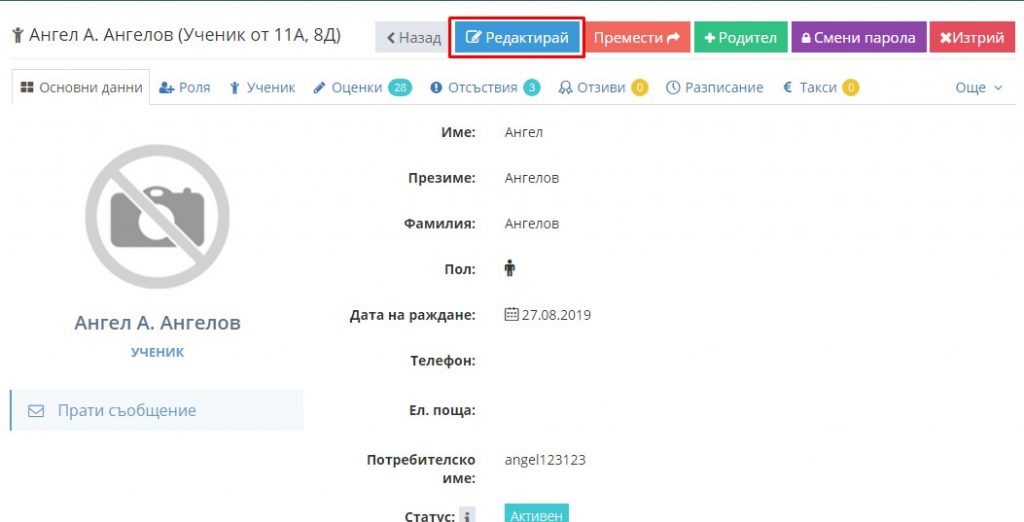Screen dimensions: 1024x522
Task: Open the Ученик tab
Action: point(262,88)
